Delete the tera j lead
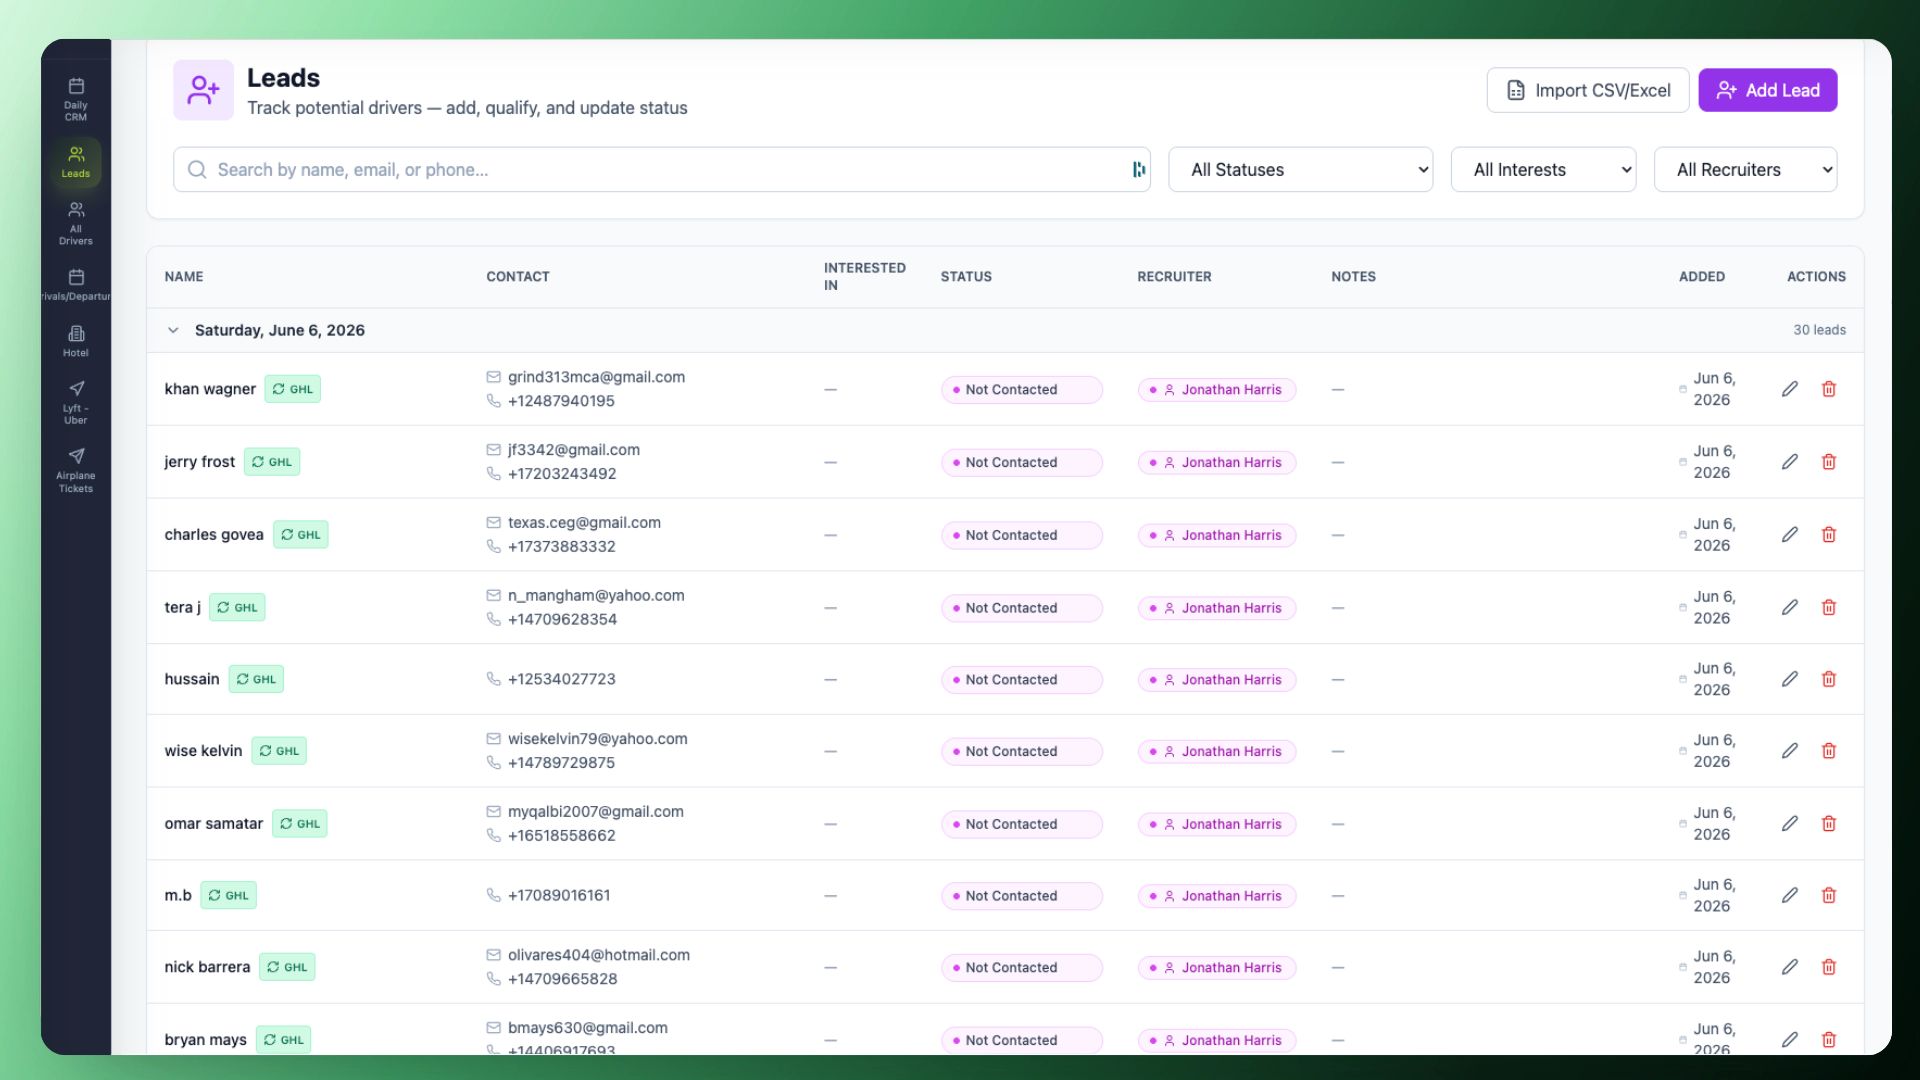Image resolution: width=1920 pixels, height=1080 pixels. (1829, 608)
